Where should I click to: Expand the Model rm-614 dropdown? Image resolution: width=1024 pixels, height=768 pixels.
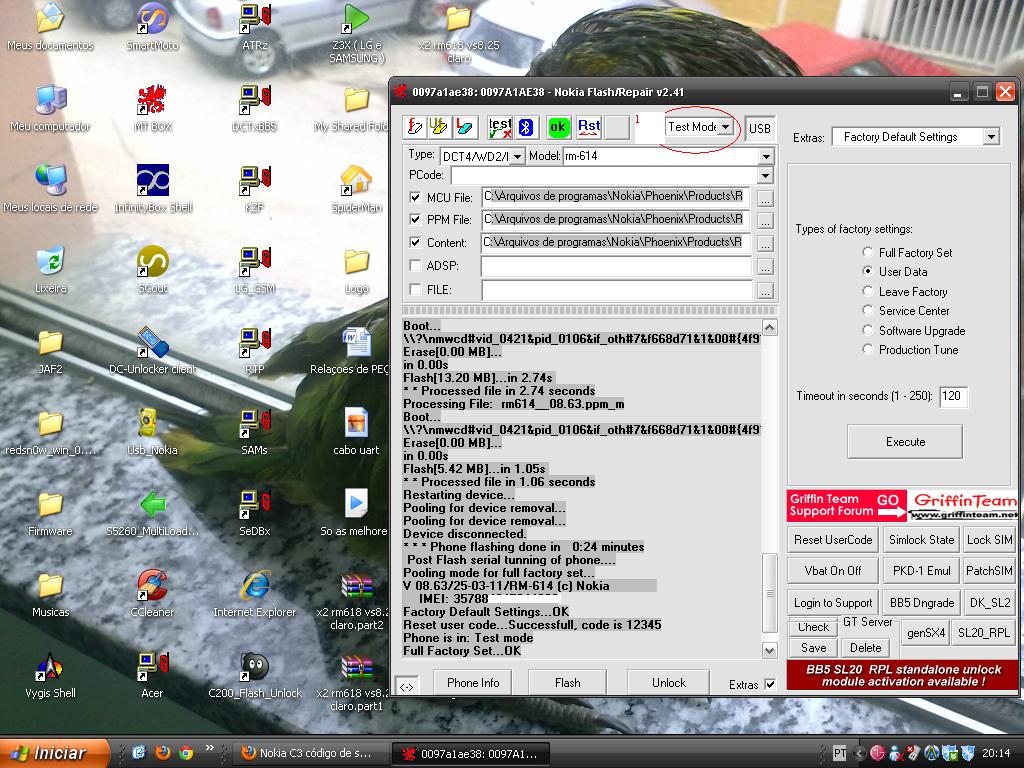pos(766,157)
